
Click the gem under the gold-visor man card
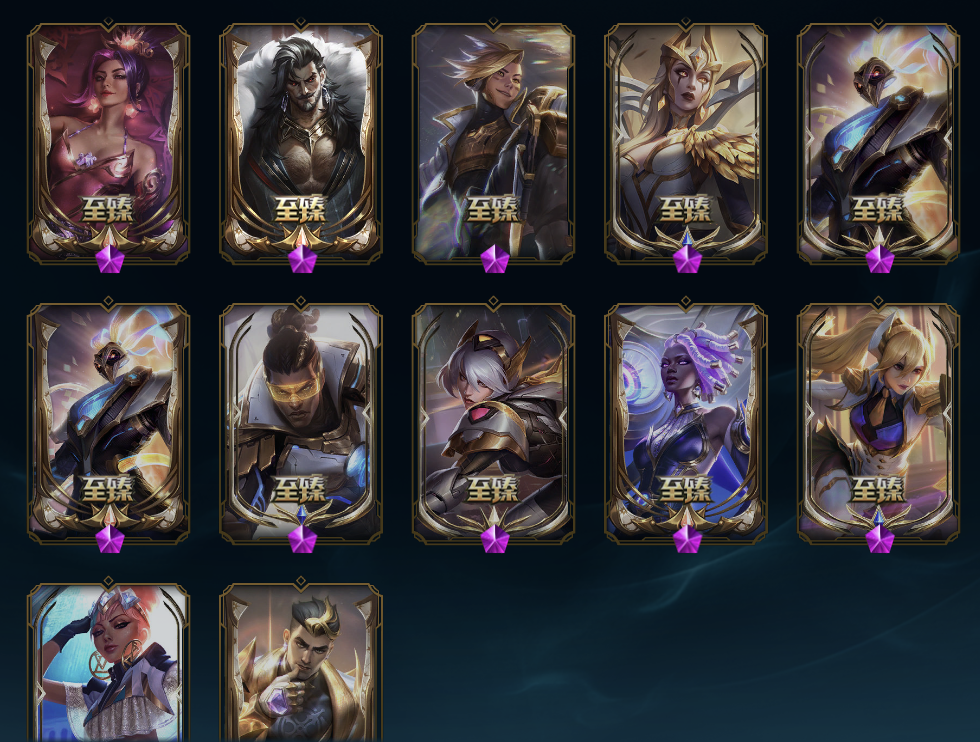pyautogui.click(x=302, y=539)
